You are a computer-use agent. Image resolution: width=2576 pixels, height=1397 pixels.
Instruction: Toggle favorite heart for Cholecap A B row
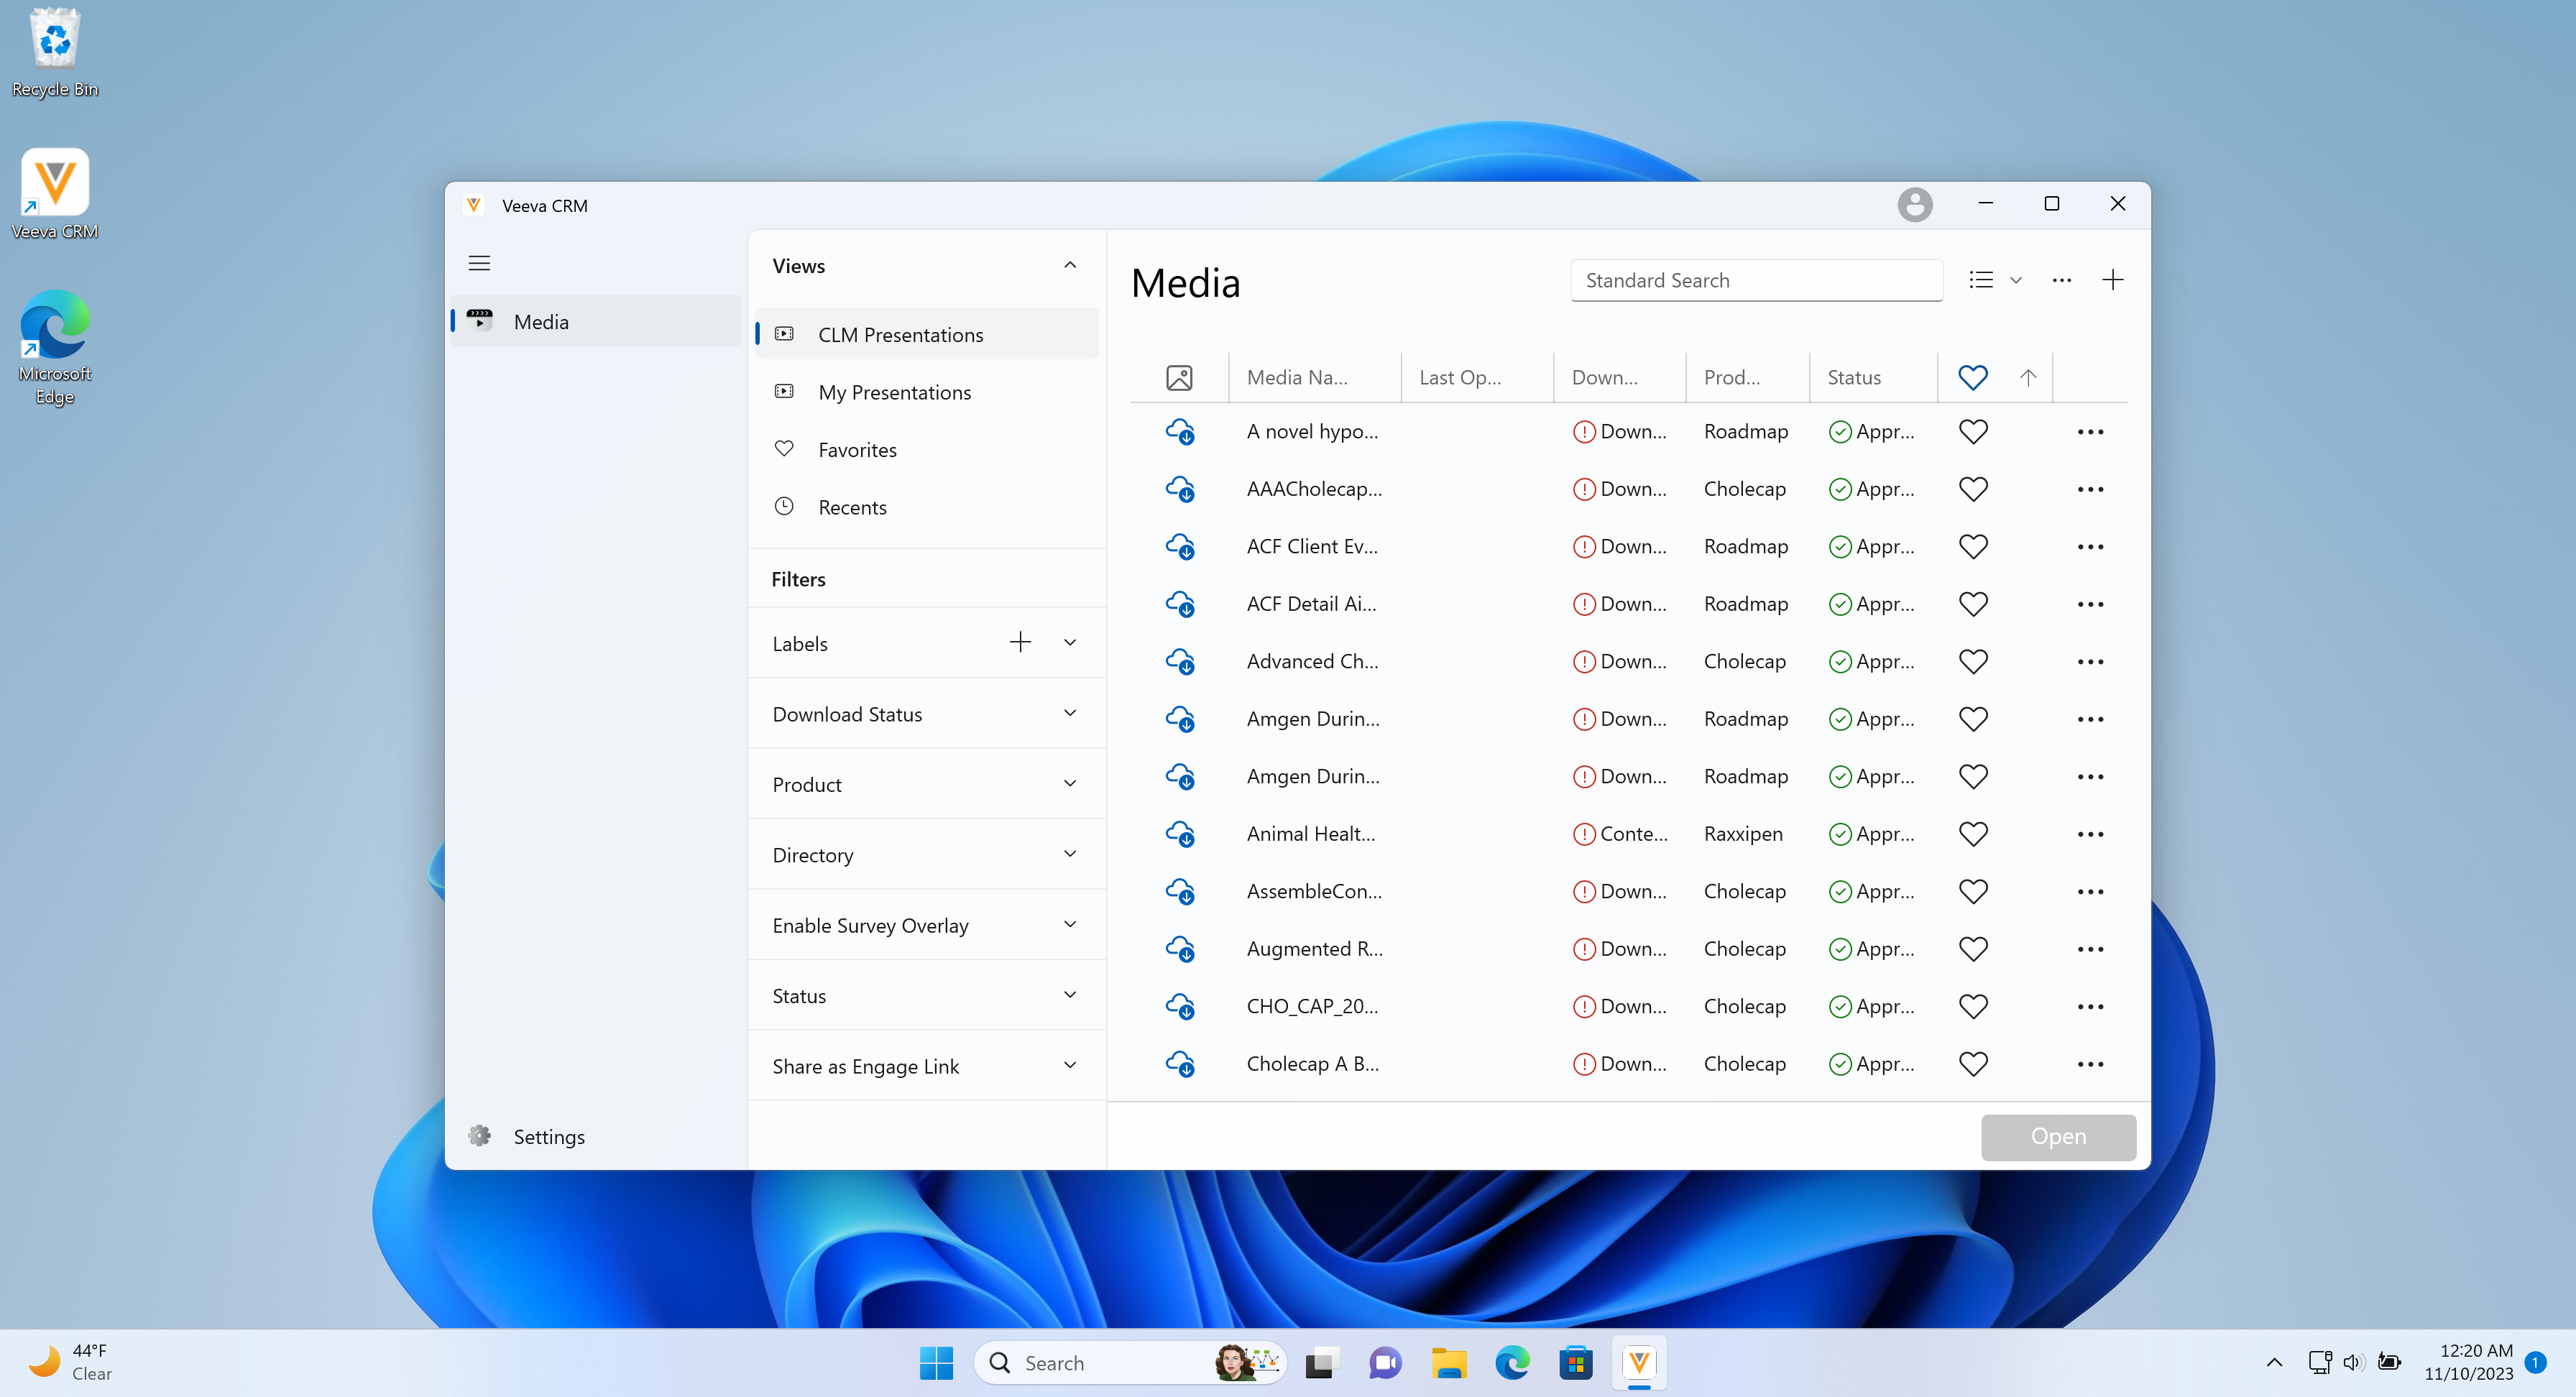click(x=1974, y=1064)
